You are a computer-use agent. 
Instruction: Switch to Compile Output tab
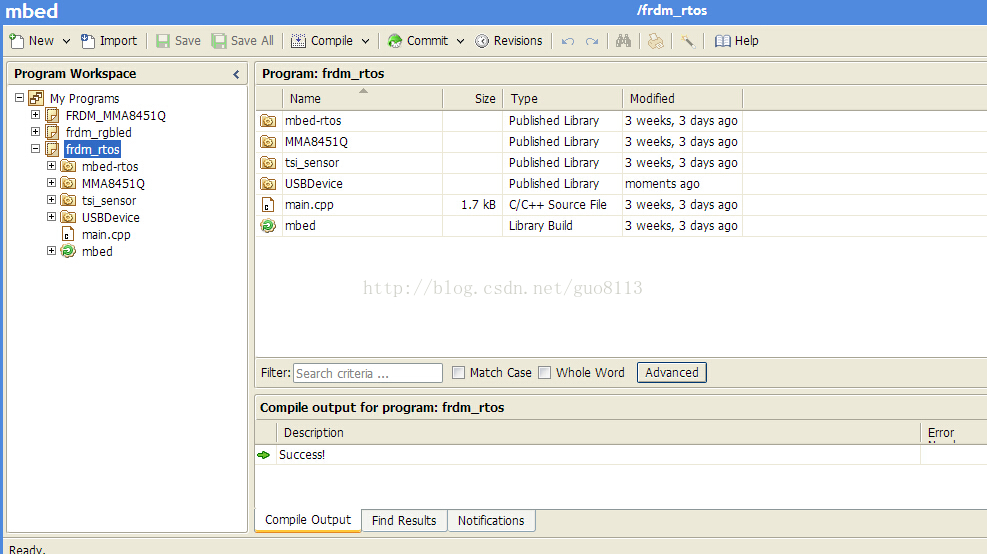[x=308, y=520]
